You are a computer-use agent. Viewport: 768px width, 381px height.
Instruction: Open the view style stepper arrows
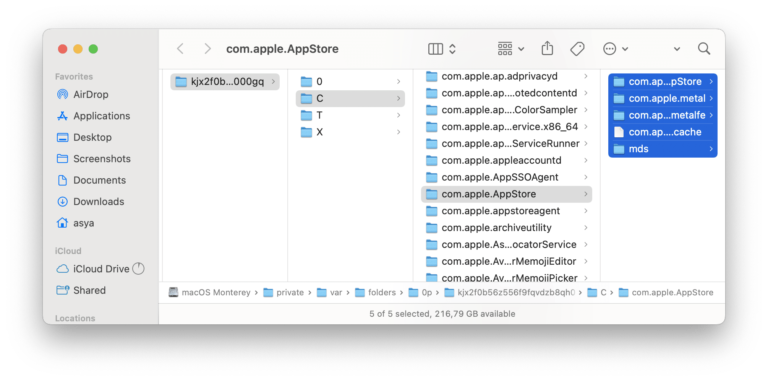pos(453,49)
